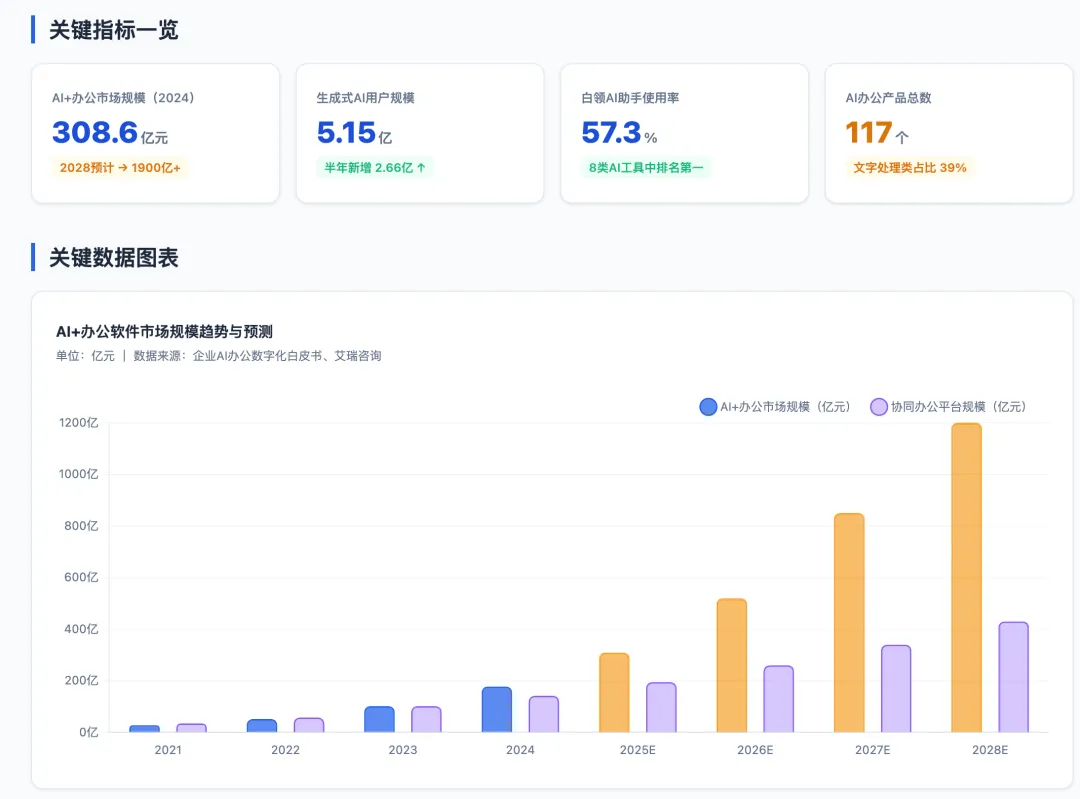Click the blue AI+办公市场规模 legend swatch

708,407
